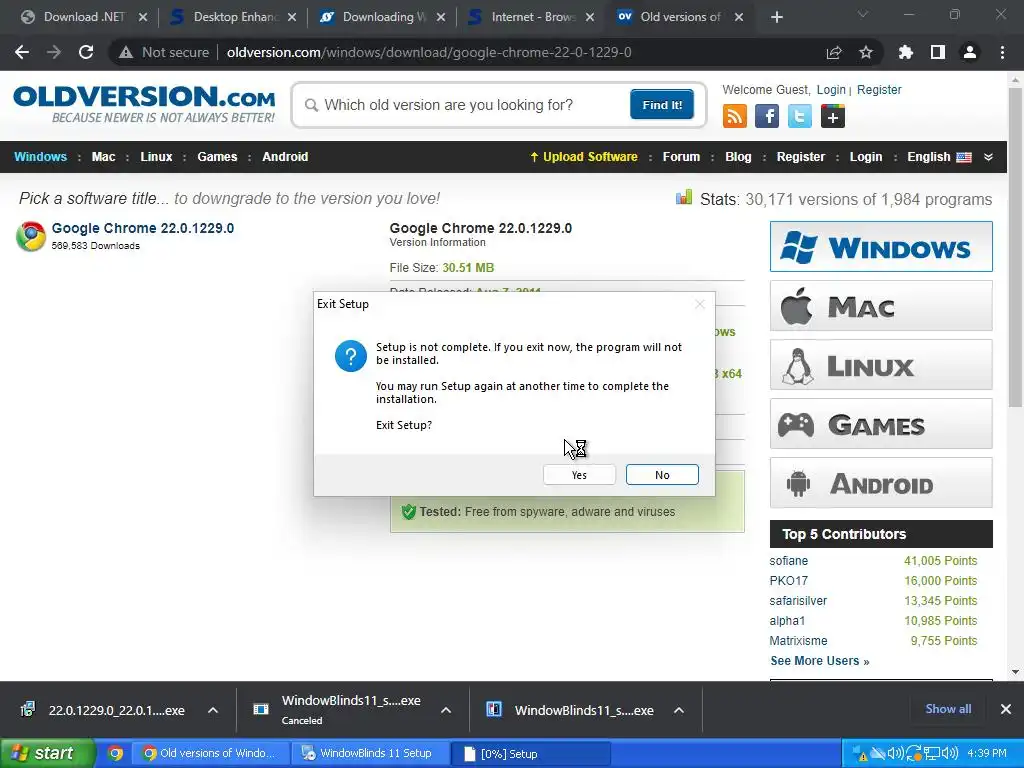Image resolution: width=1024 pixels, height=768 pixels.
Task: Click See More Users link
Action: (x=820, y=661)
